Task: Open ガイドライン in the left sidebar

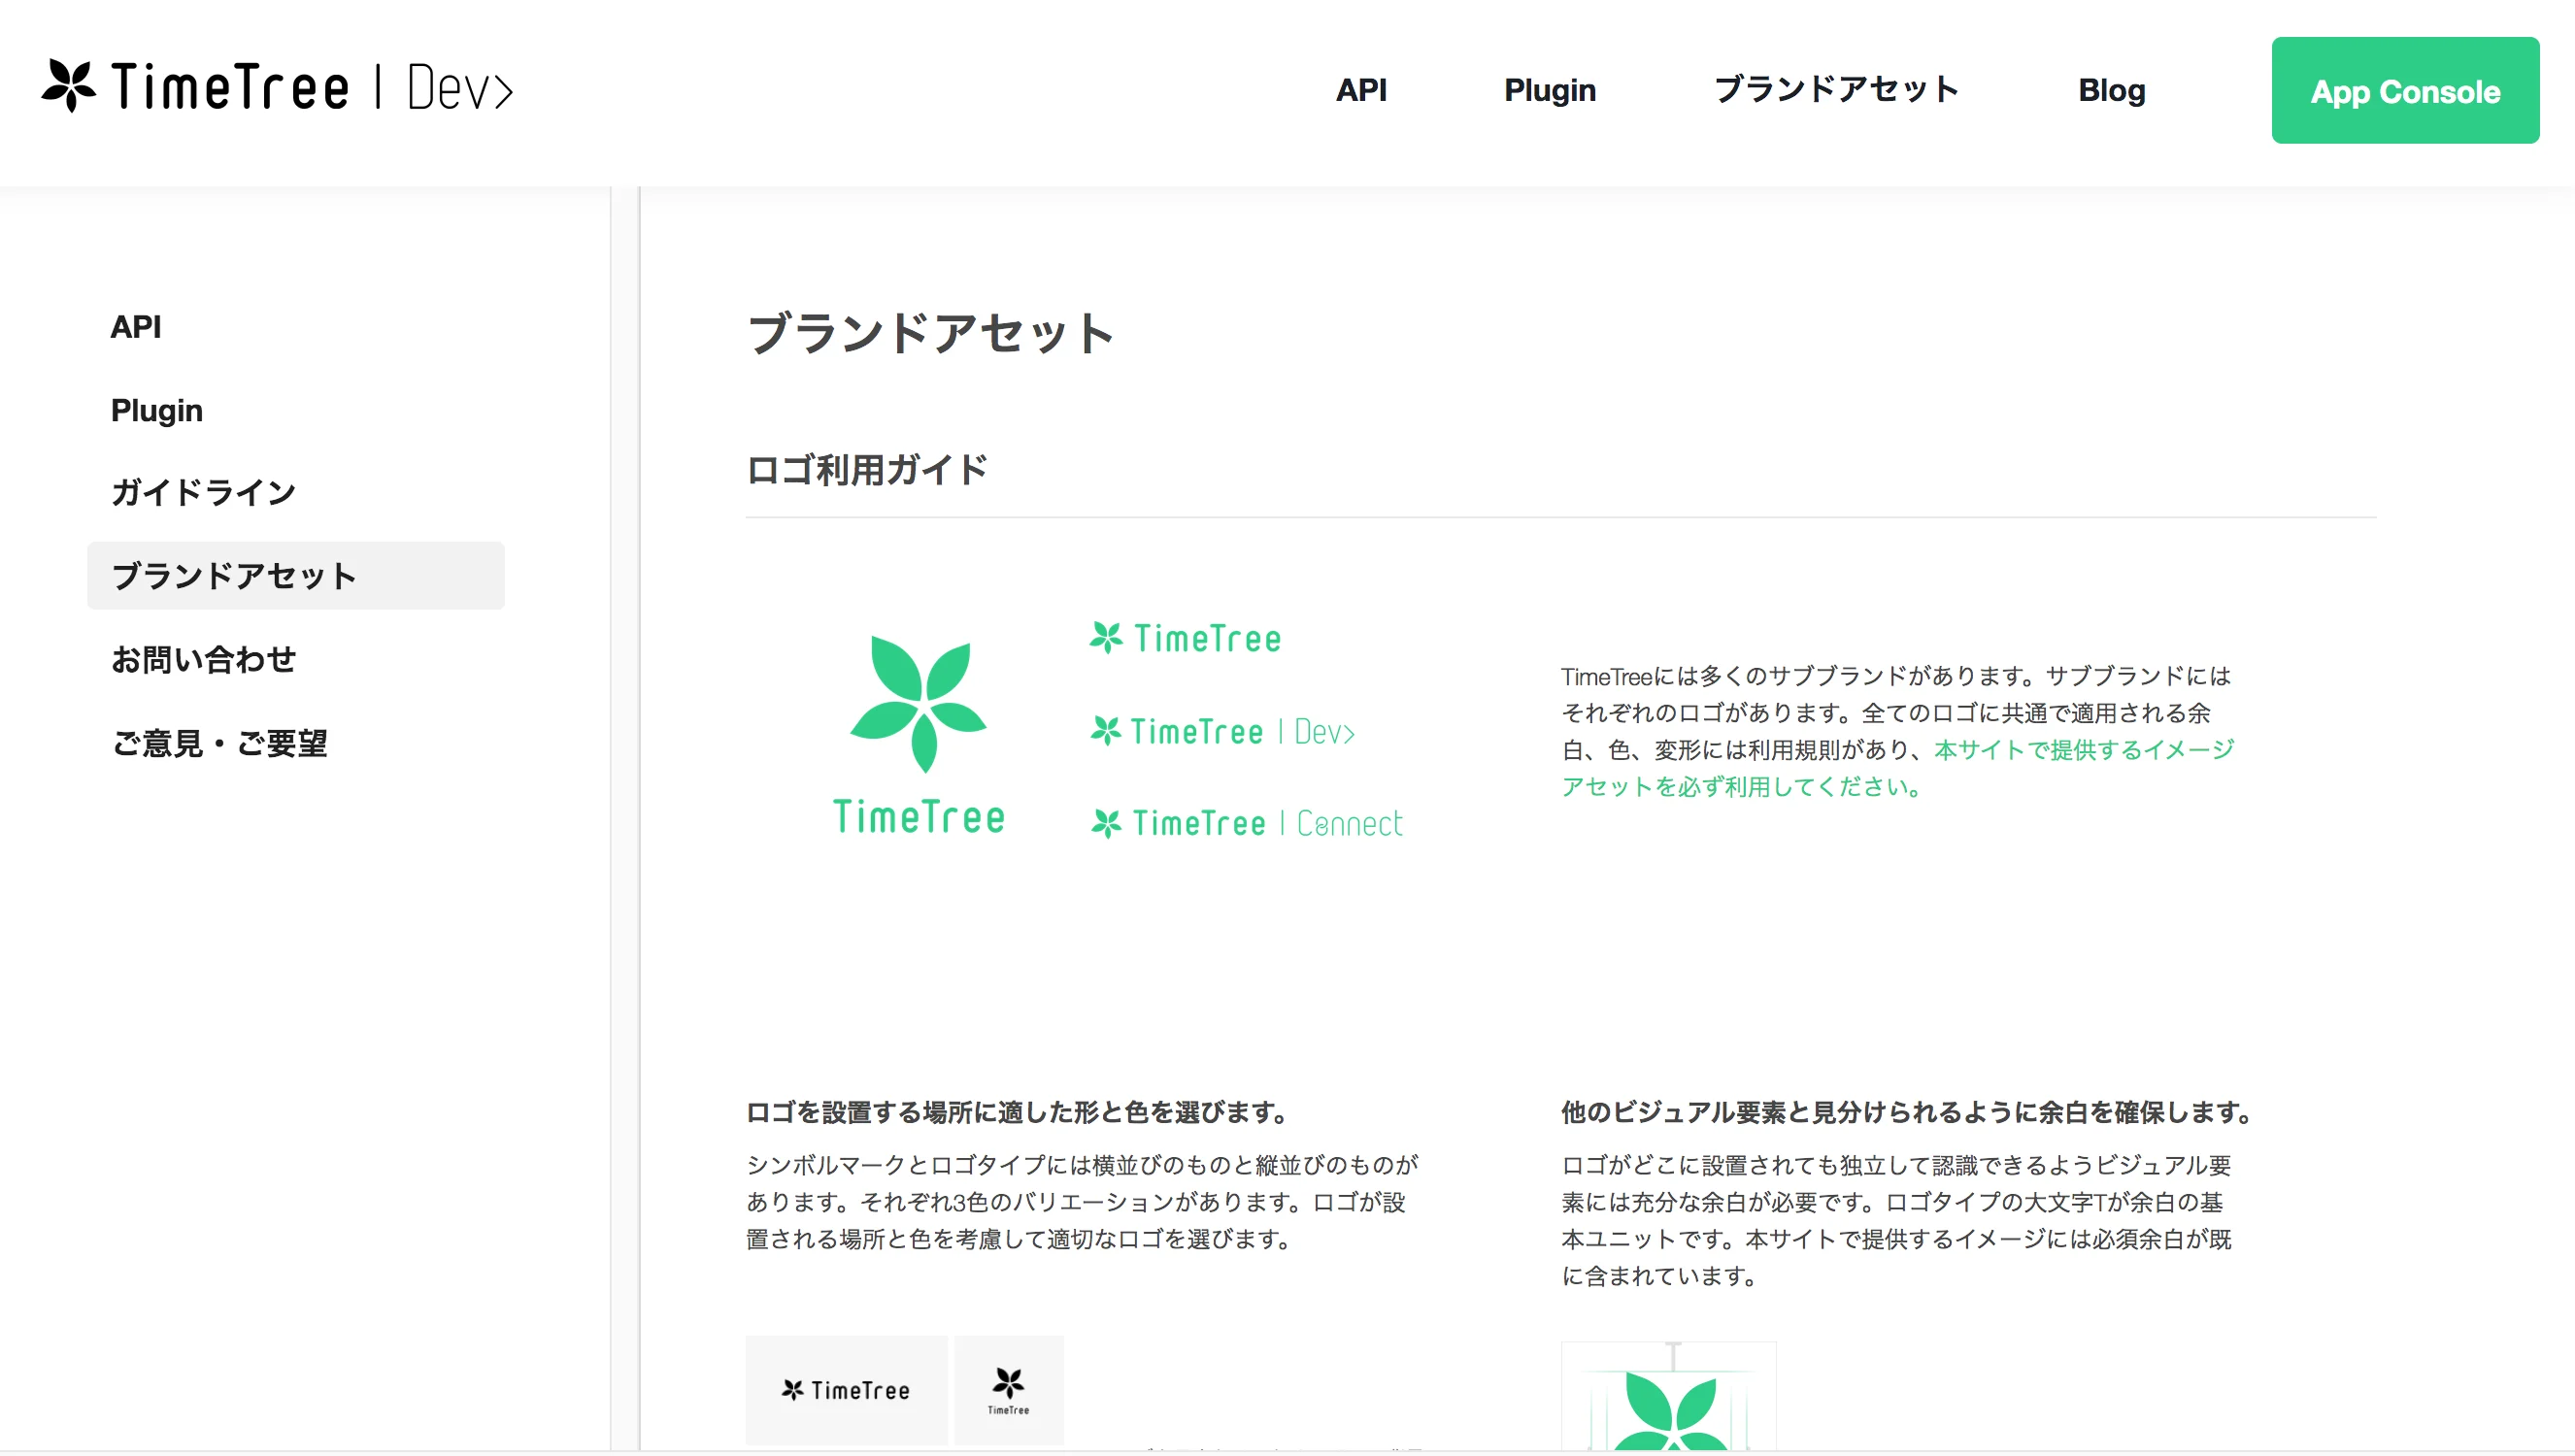Action: click(203, 492)
